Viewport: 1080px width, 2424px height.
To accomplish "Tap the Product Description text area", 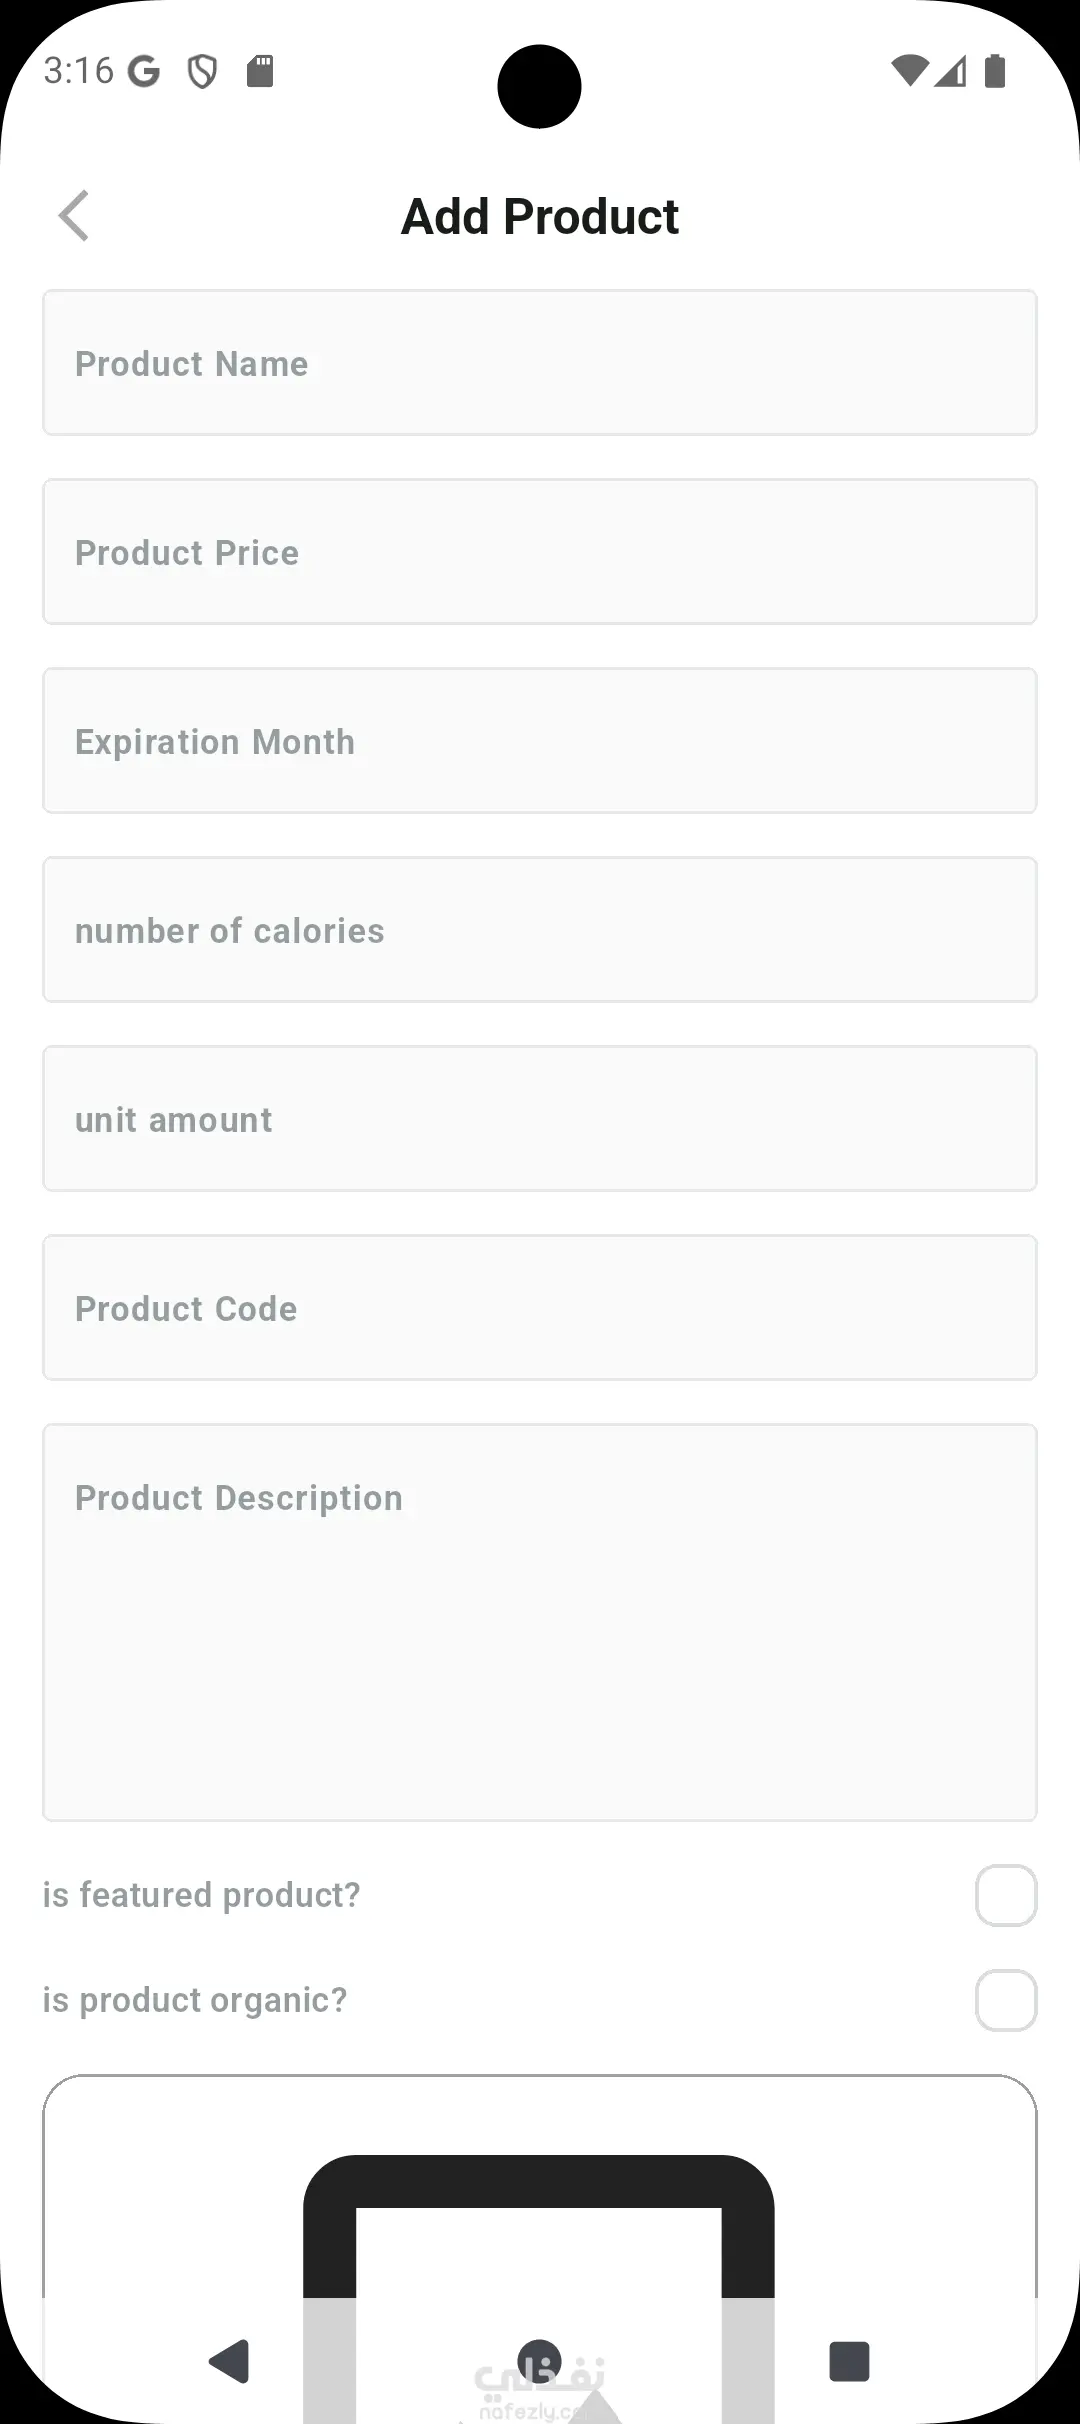I will (x=540, y=1622).
